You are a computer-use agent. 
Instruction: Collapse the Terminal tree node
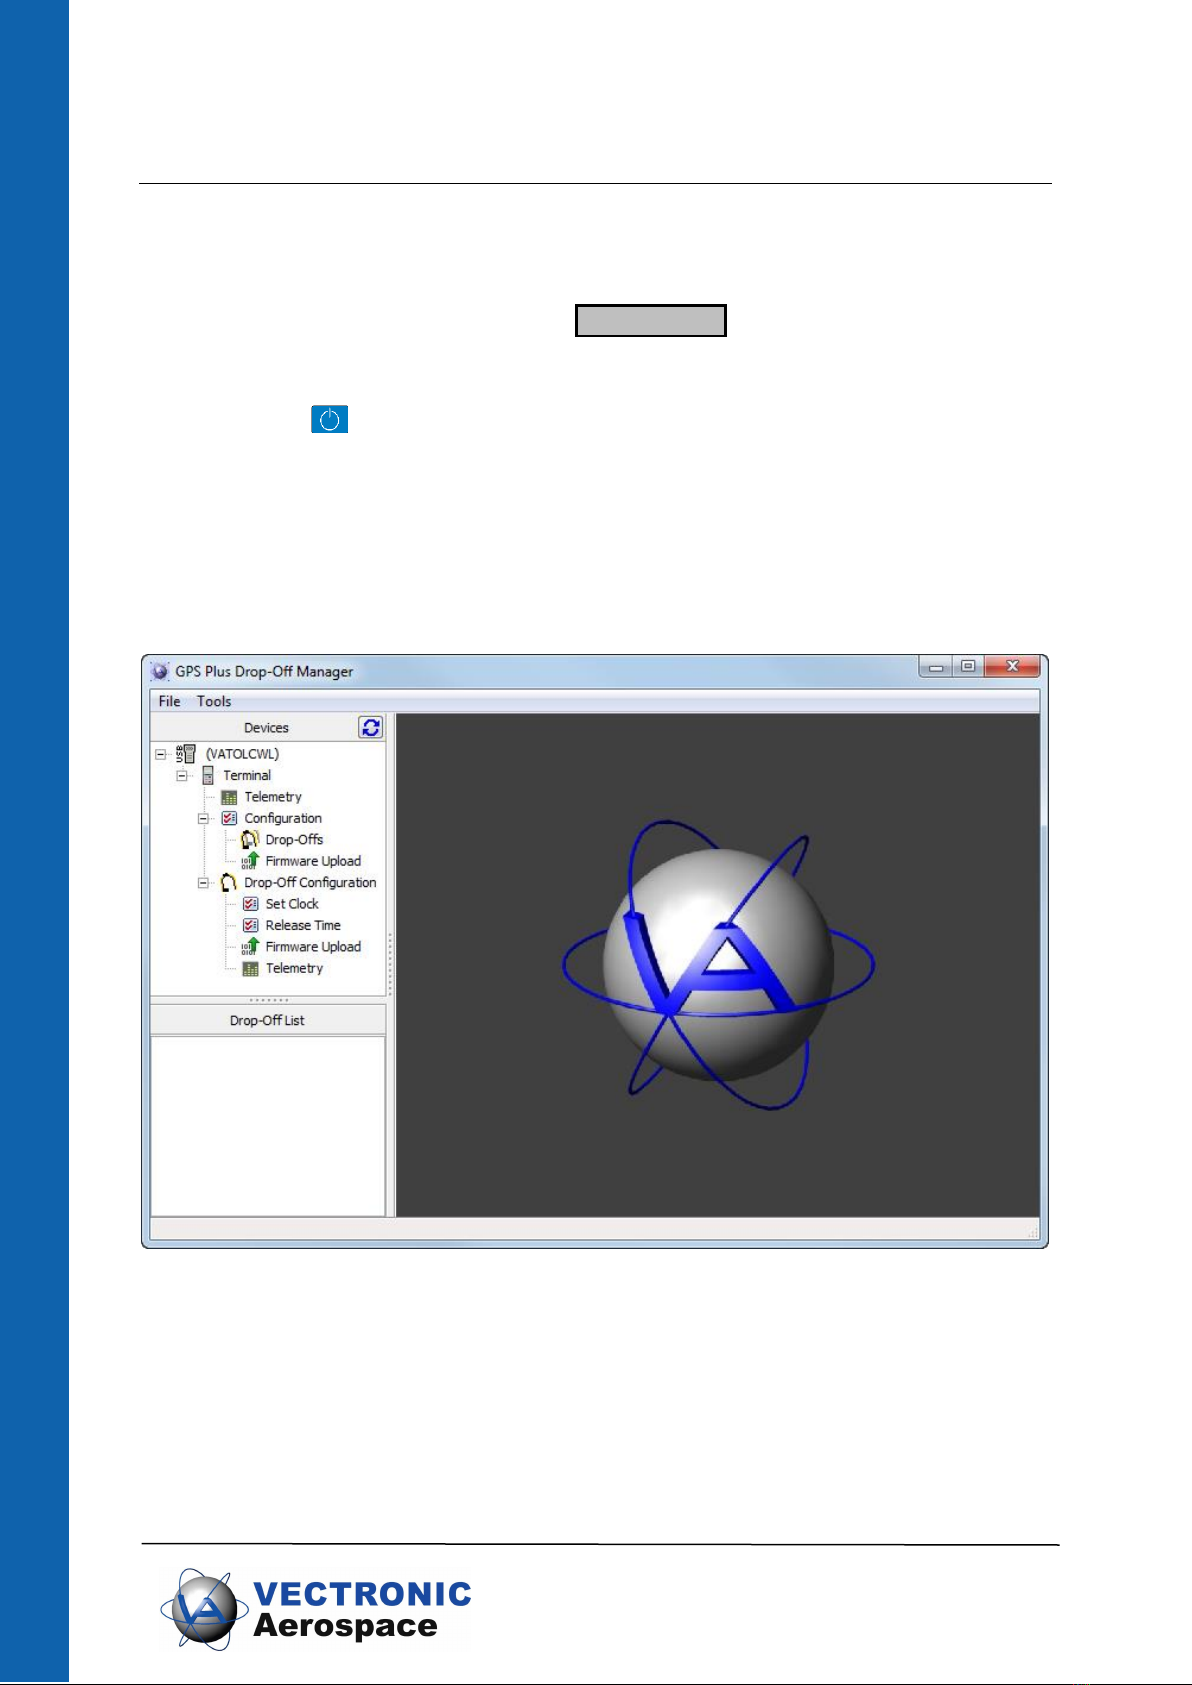182,776
